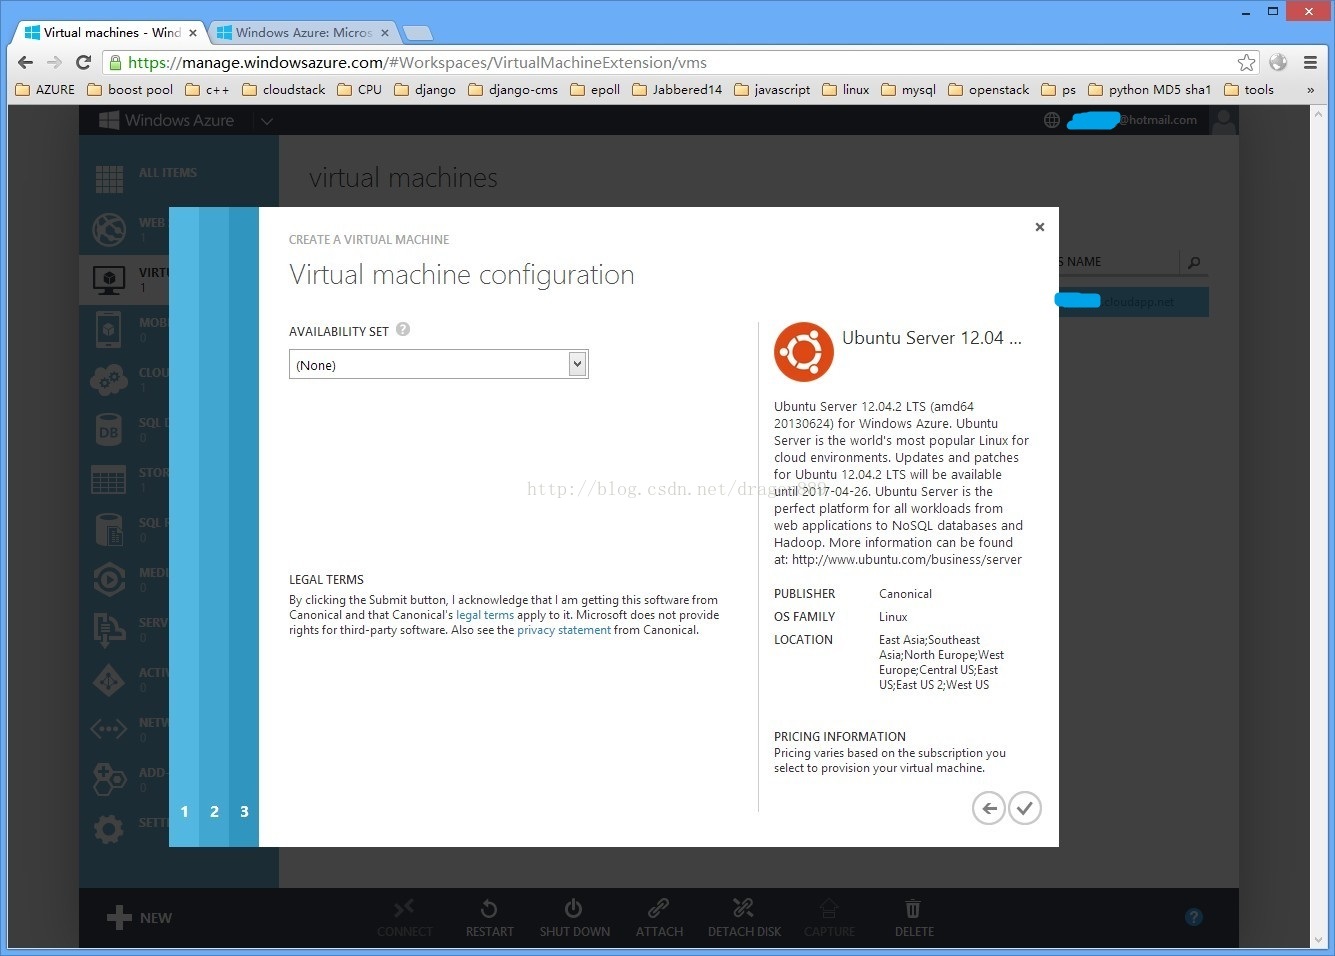1335x956 pixels.
Task: Click the browser back button
Action: pos(26,62)
